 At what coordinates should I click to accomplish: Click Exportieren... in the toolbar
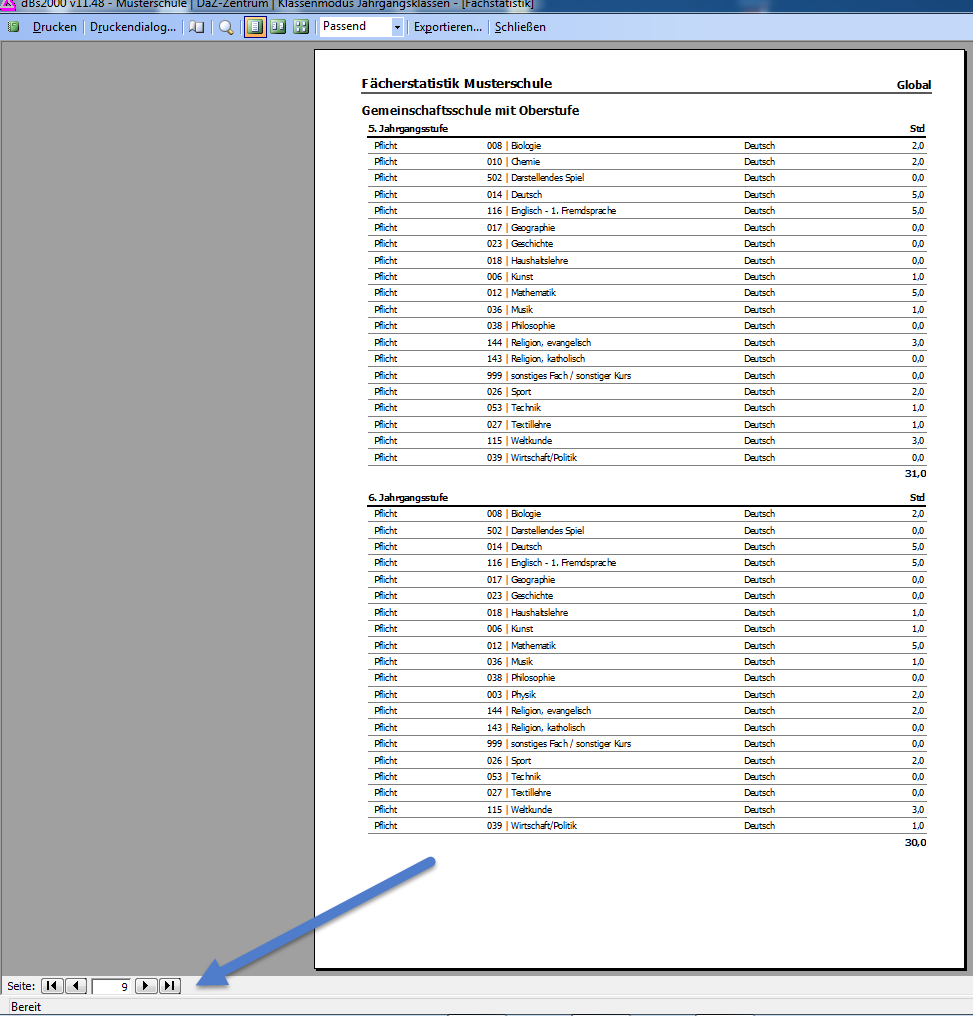448,27
